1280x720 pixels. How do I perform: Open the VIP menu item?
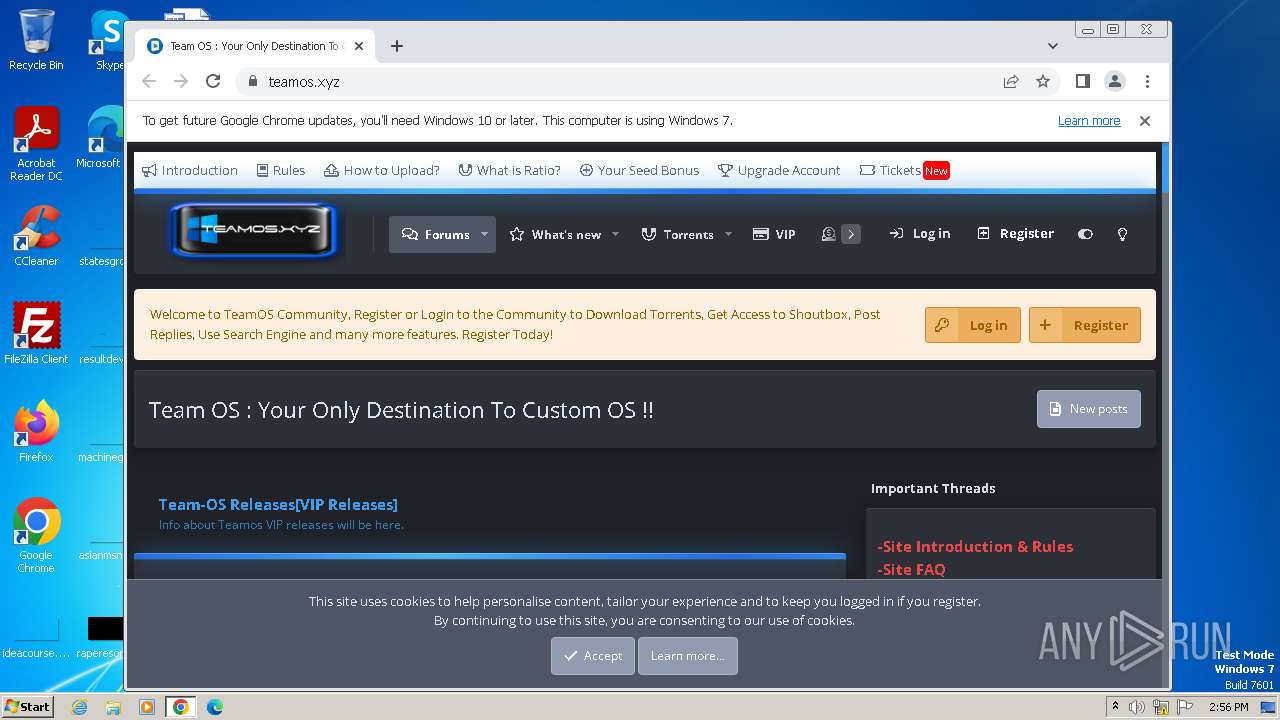coord(774,234)
